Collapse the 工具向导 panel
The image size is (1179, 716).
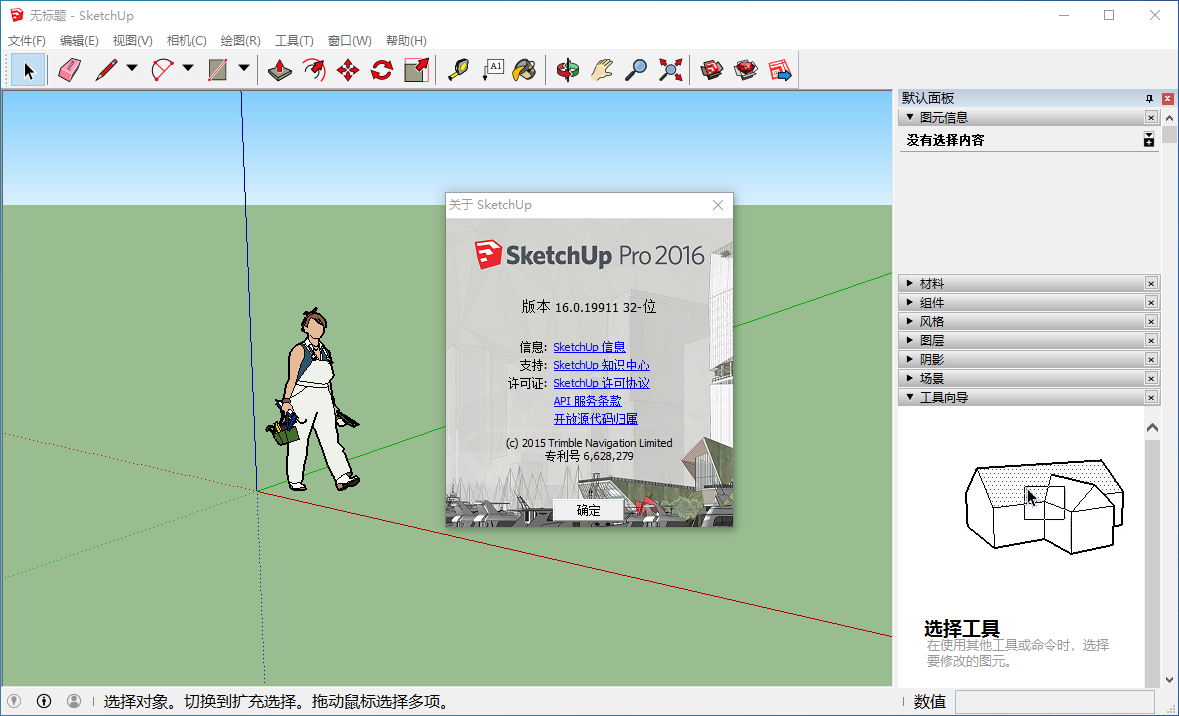(910, 397)
